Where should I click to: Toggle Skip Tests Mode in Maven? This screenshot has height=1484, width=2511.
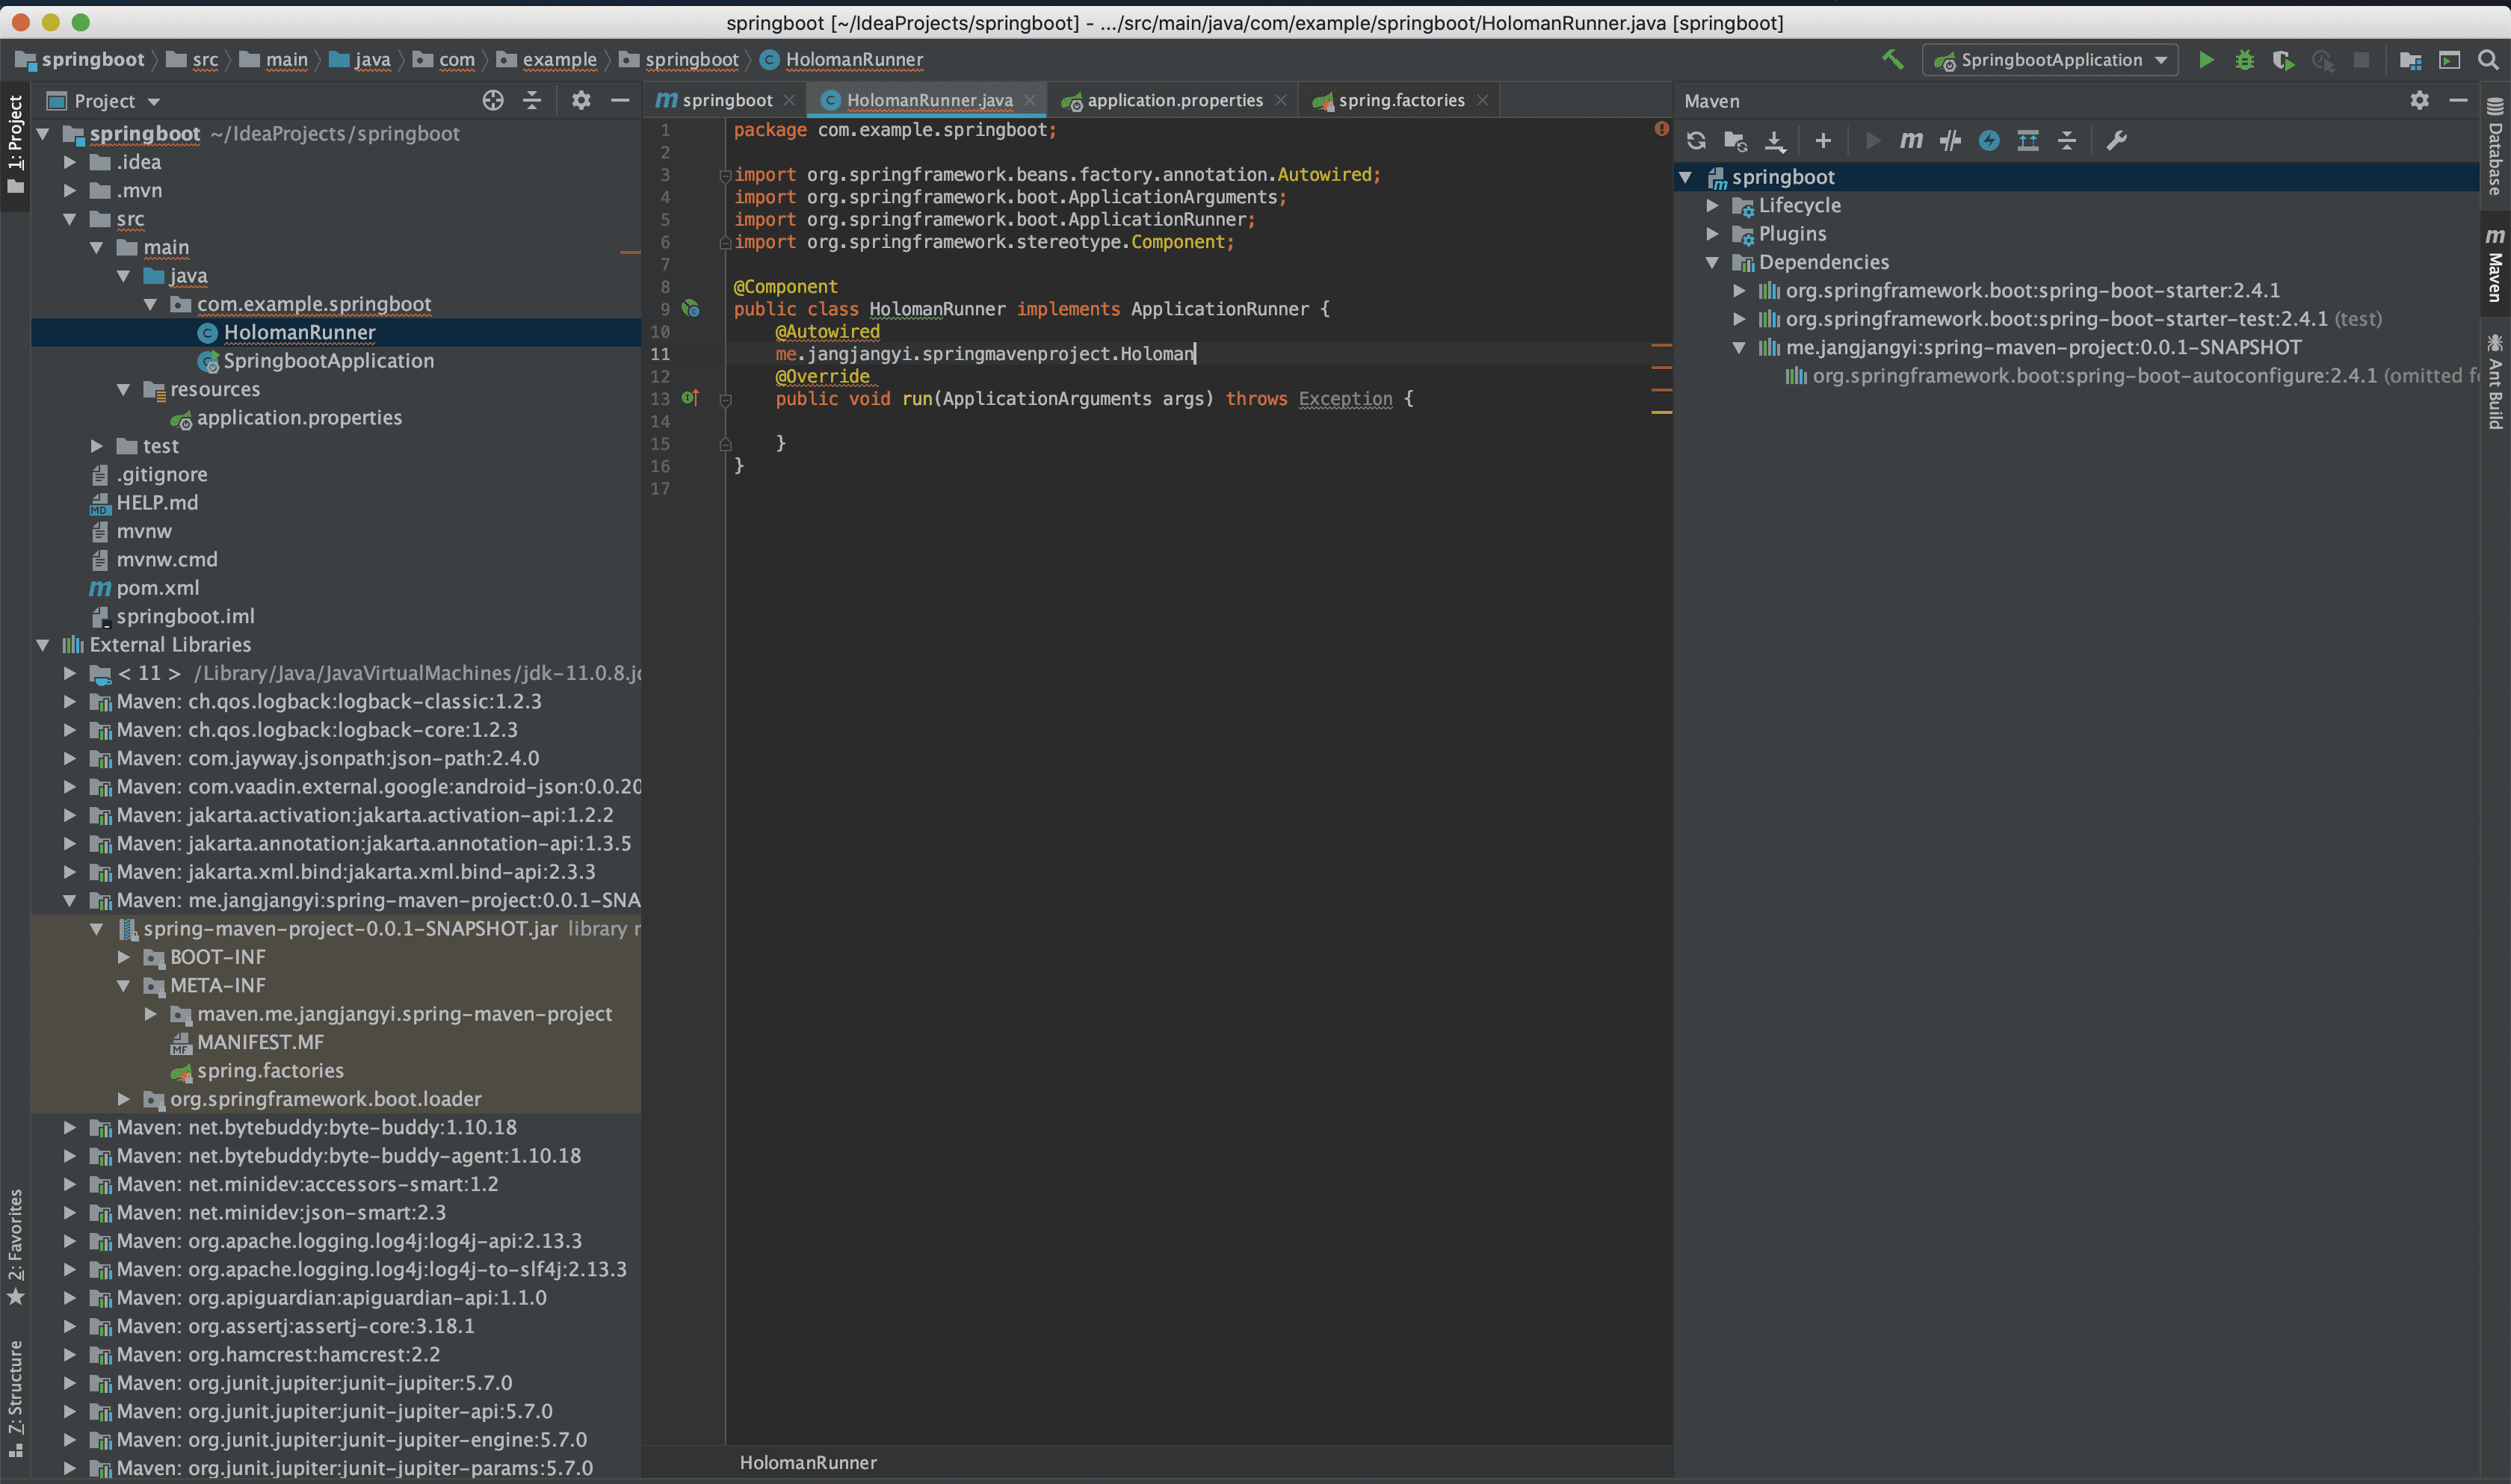point(1989,140)
